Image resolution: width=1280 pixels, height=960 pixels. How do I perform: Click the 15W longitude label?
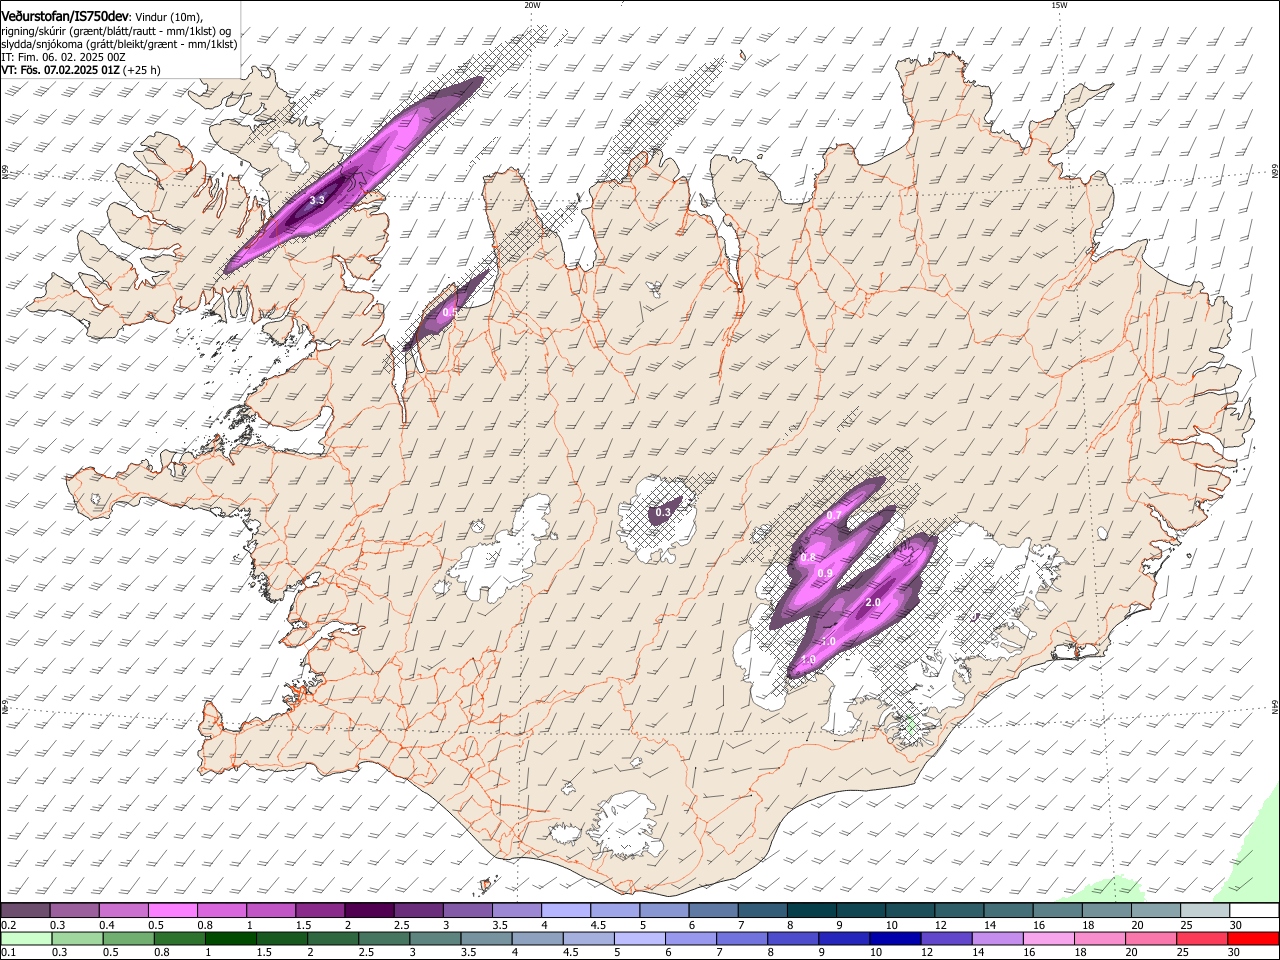click(1059, 5)
